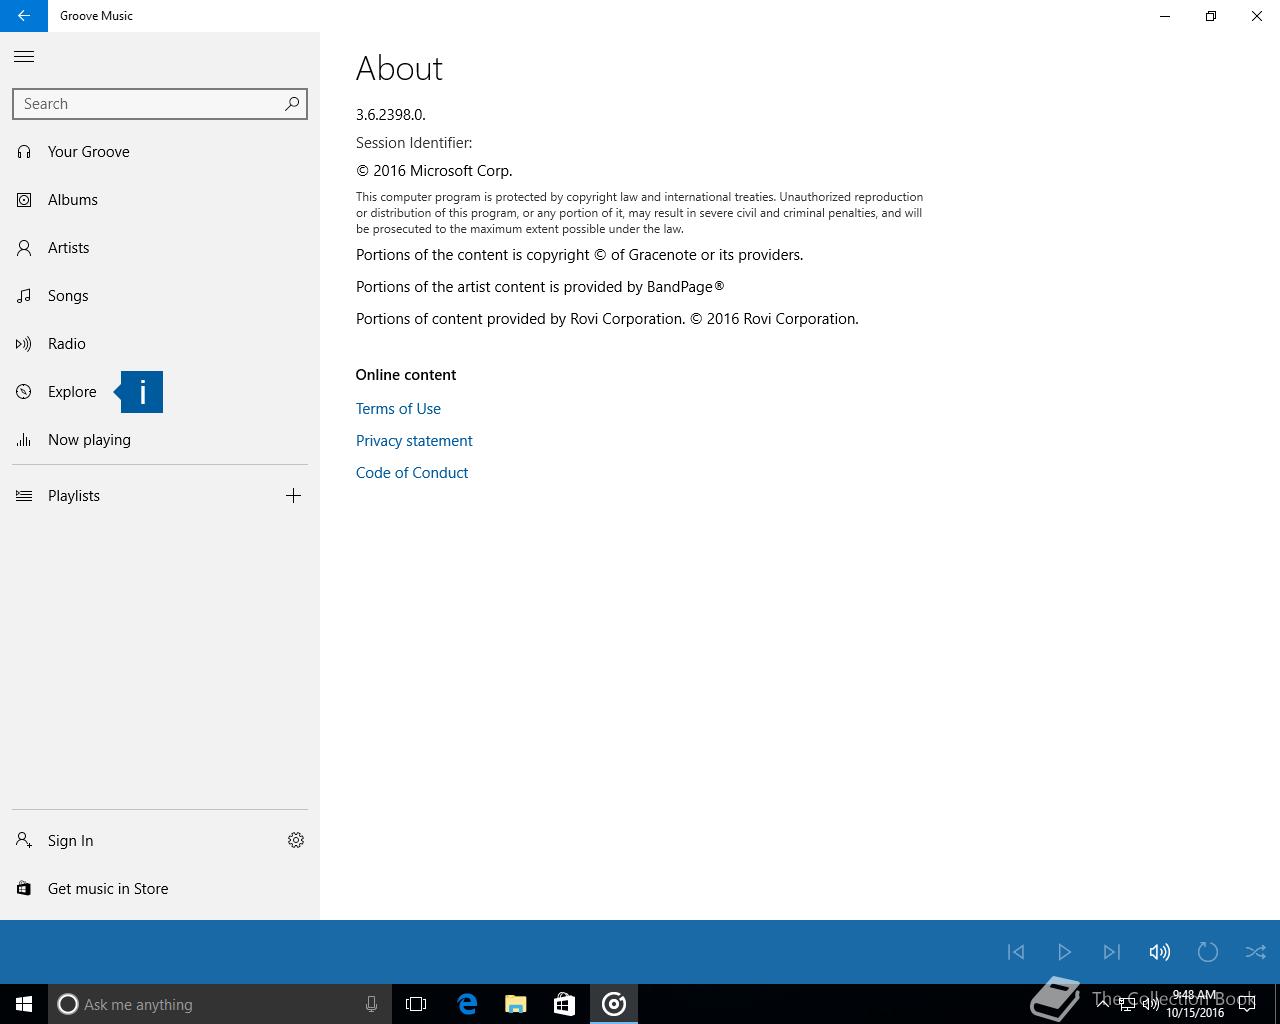This screenshot has height=1024, width=1280.
Task: Click the Your Groove headphones icon
Action: [x=24, y=152]
